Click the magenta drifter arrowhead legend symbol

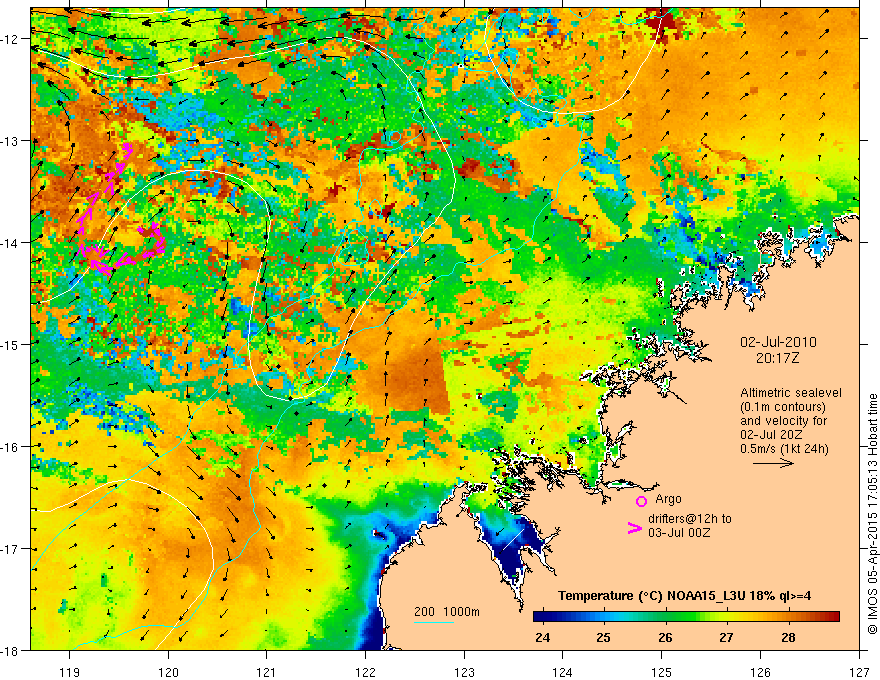[x=634, y=528]
